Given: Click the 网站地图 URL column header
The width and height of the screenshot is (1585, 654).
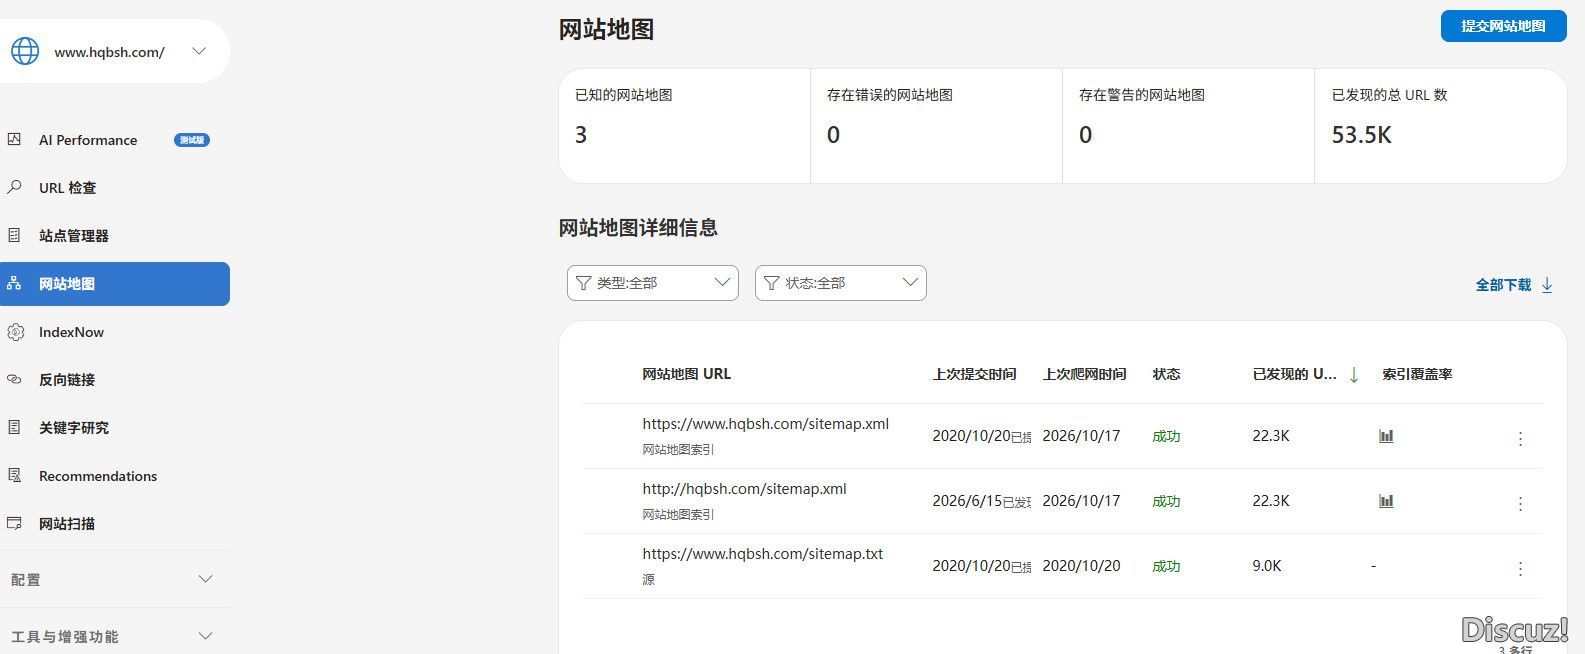Looking at the screenshot, I should pos(687,374).
